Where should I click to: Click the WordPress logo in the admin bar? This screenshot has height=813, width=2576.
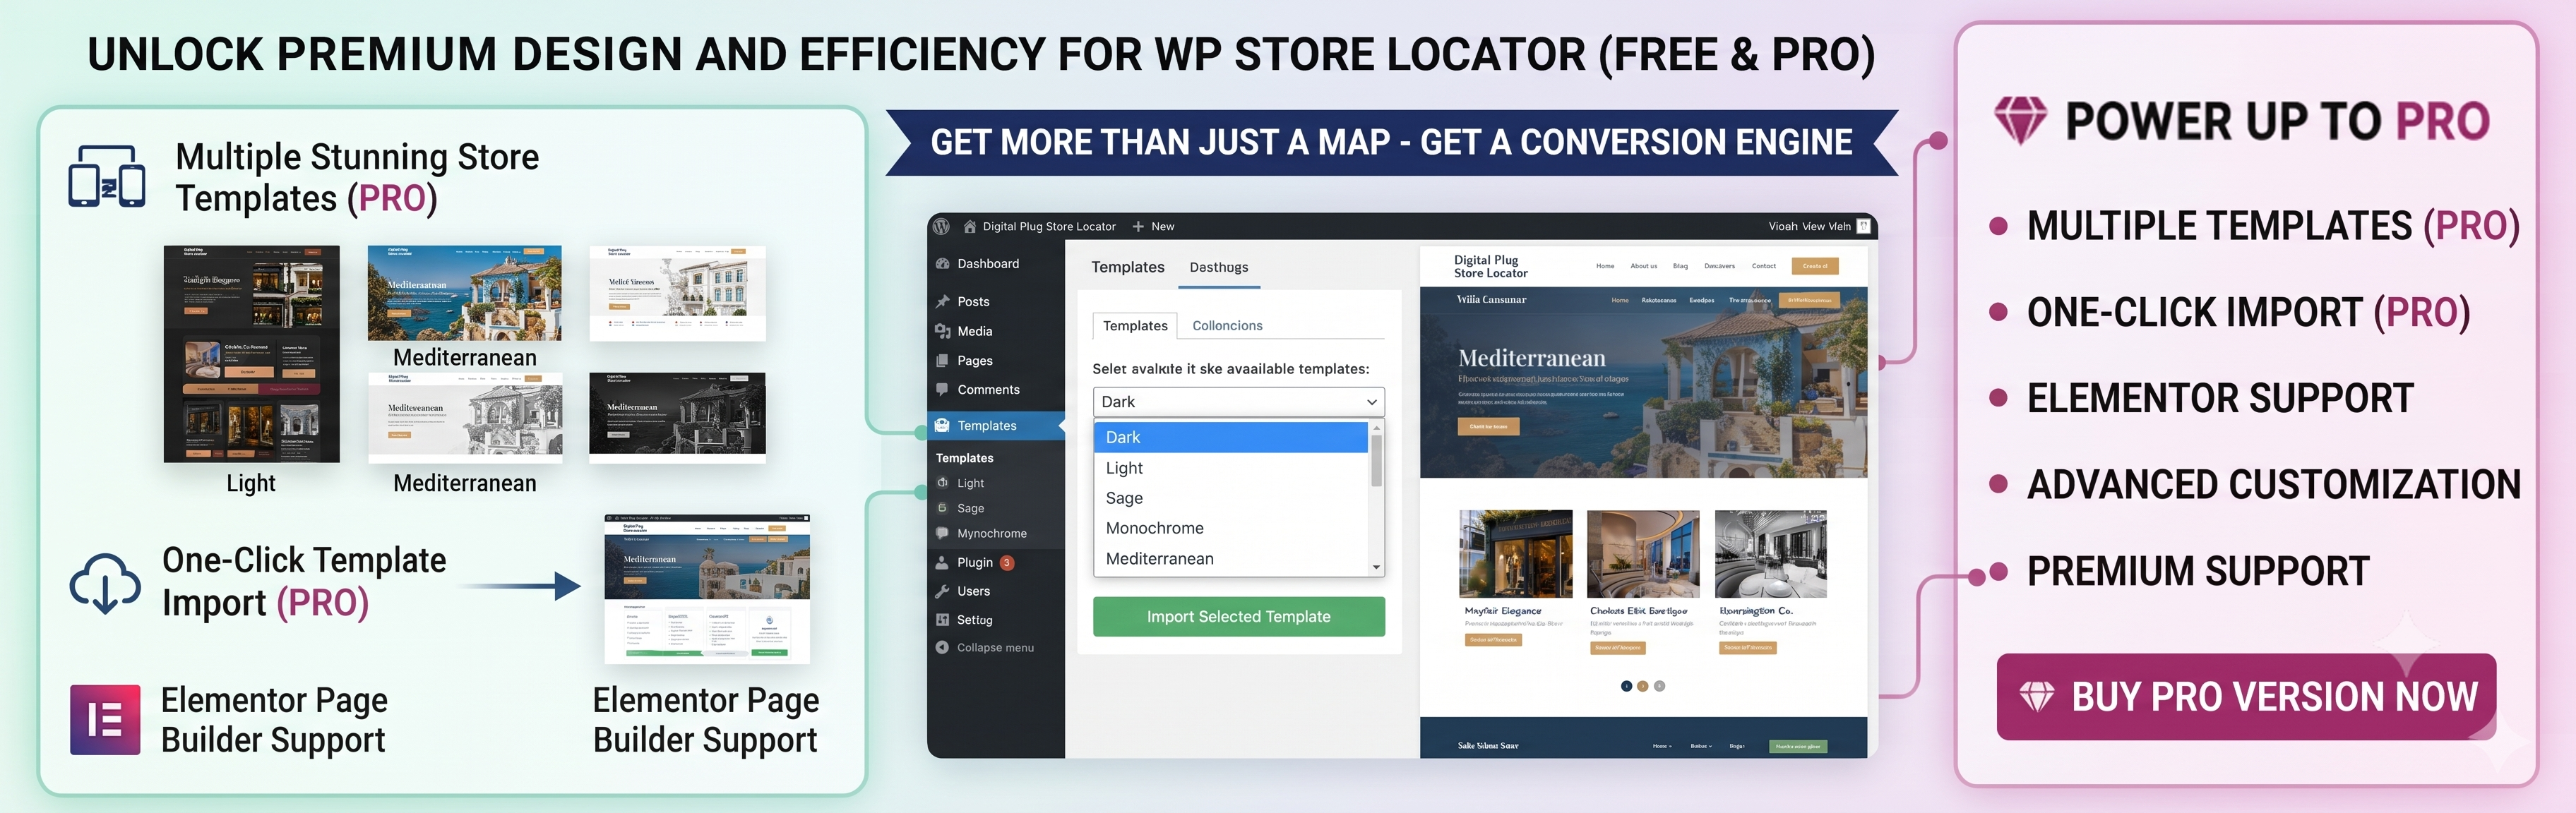(941, 226)
